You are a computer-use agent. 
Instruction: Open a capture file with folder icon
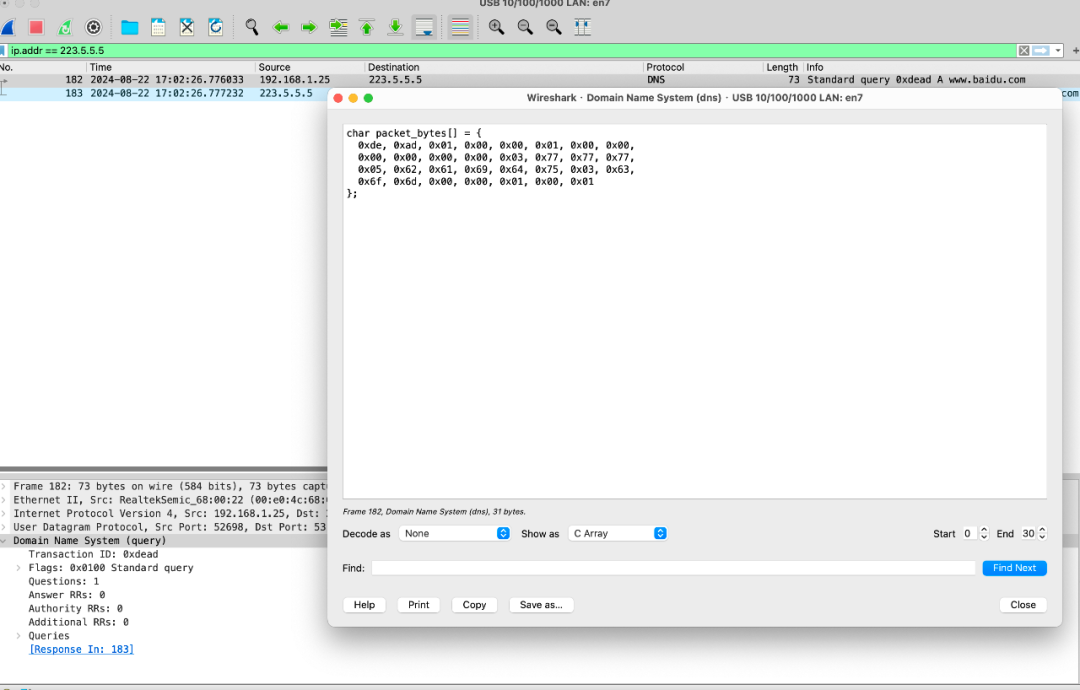point(129,27)
